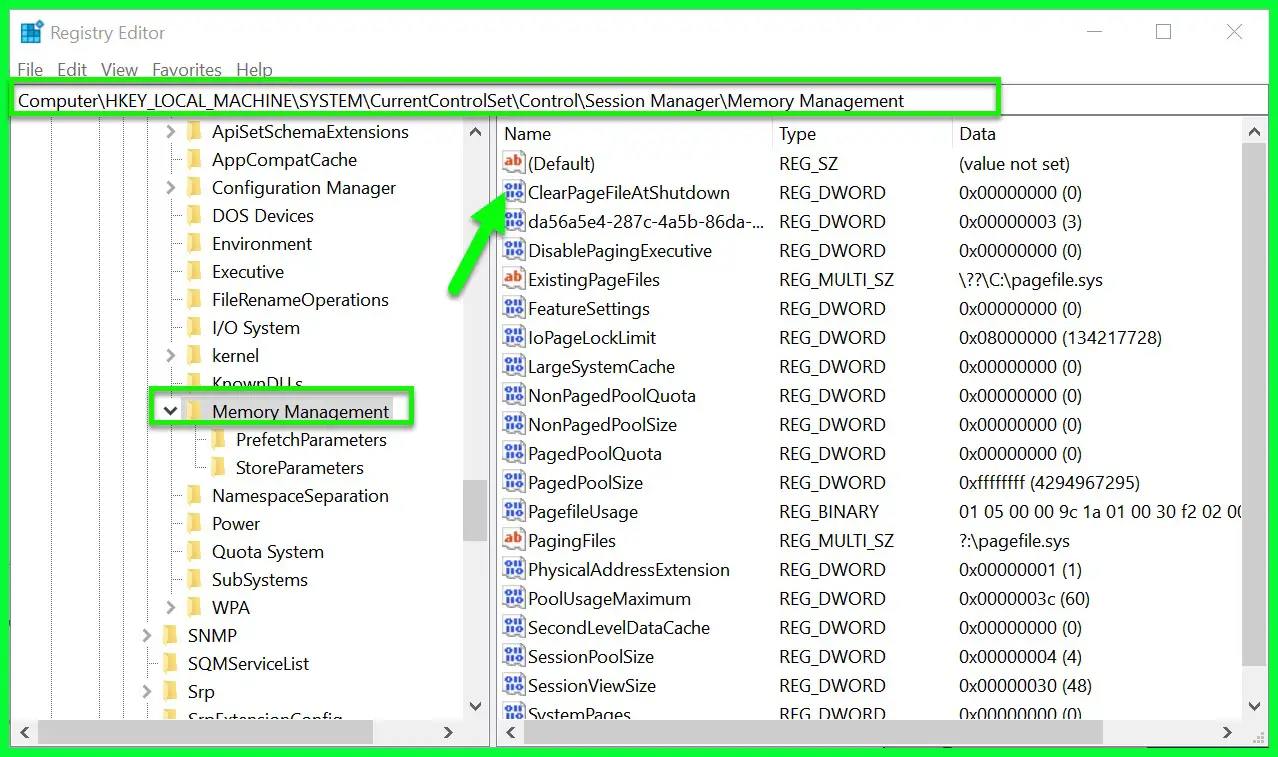Click the NonPagedPoolSize value icon
Screen dimensions: 1278x757
coord(514,425)
